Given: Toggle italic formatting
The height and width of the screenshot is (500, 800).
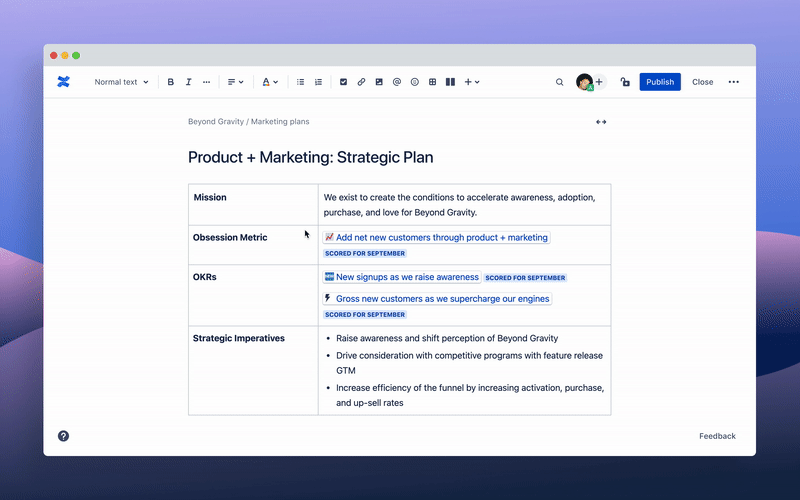Looking at the screenshot, I should [x=189, y=82].
